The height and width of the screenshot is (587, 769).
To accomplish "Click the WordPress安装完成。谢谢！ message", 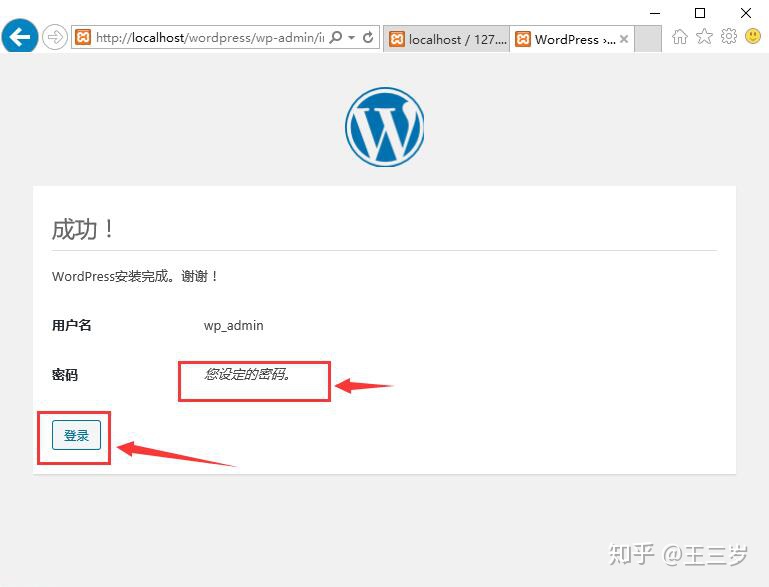I will [x=134, y=277].
